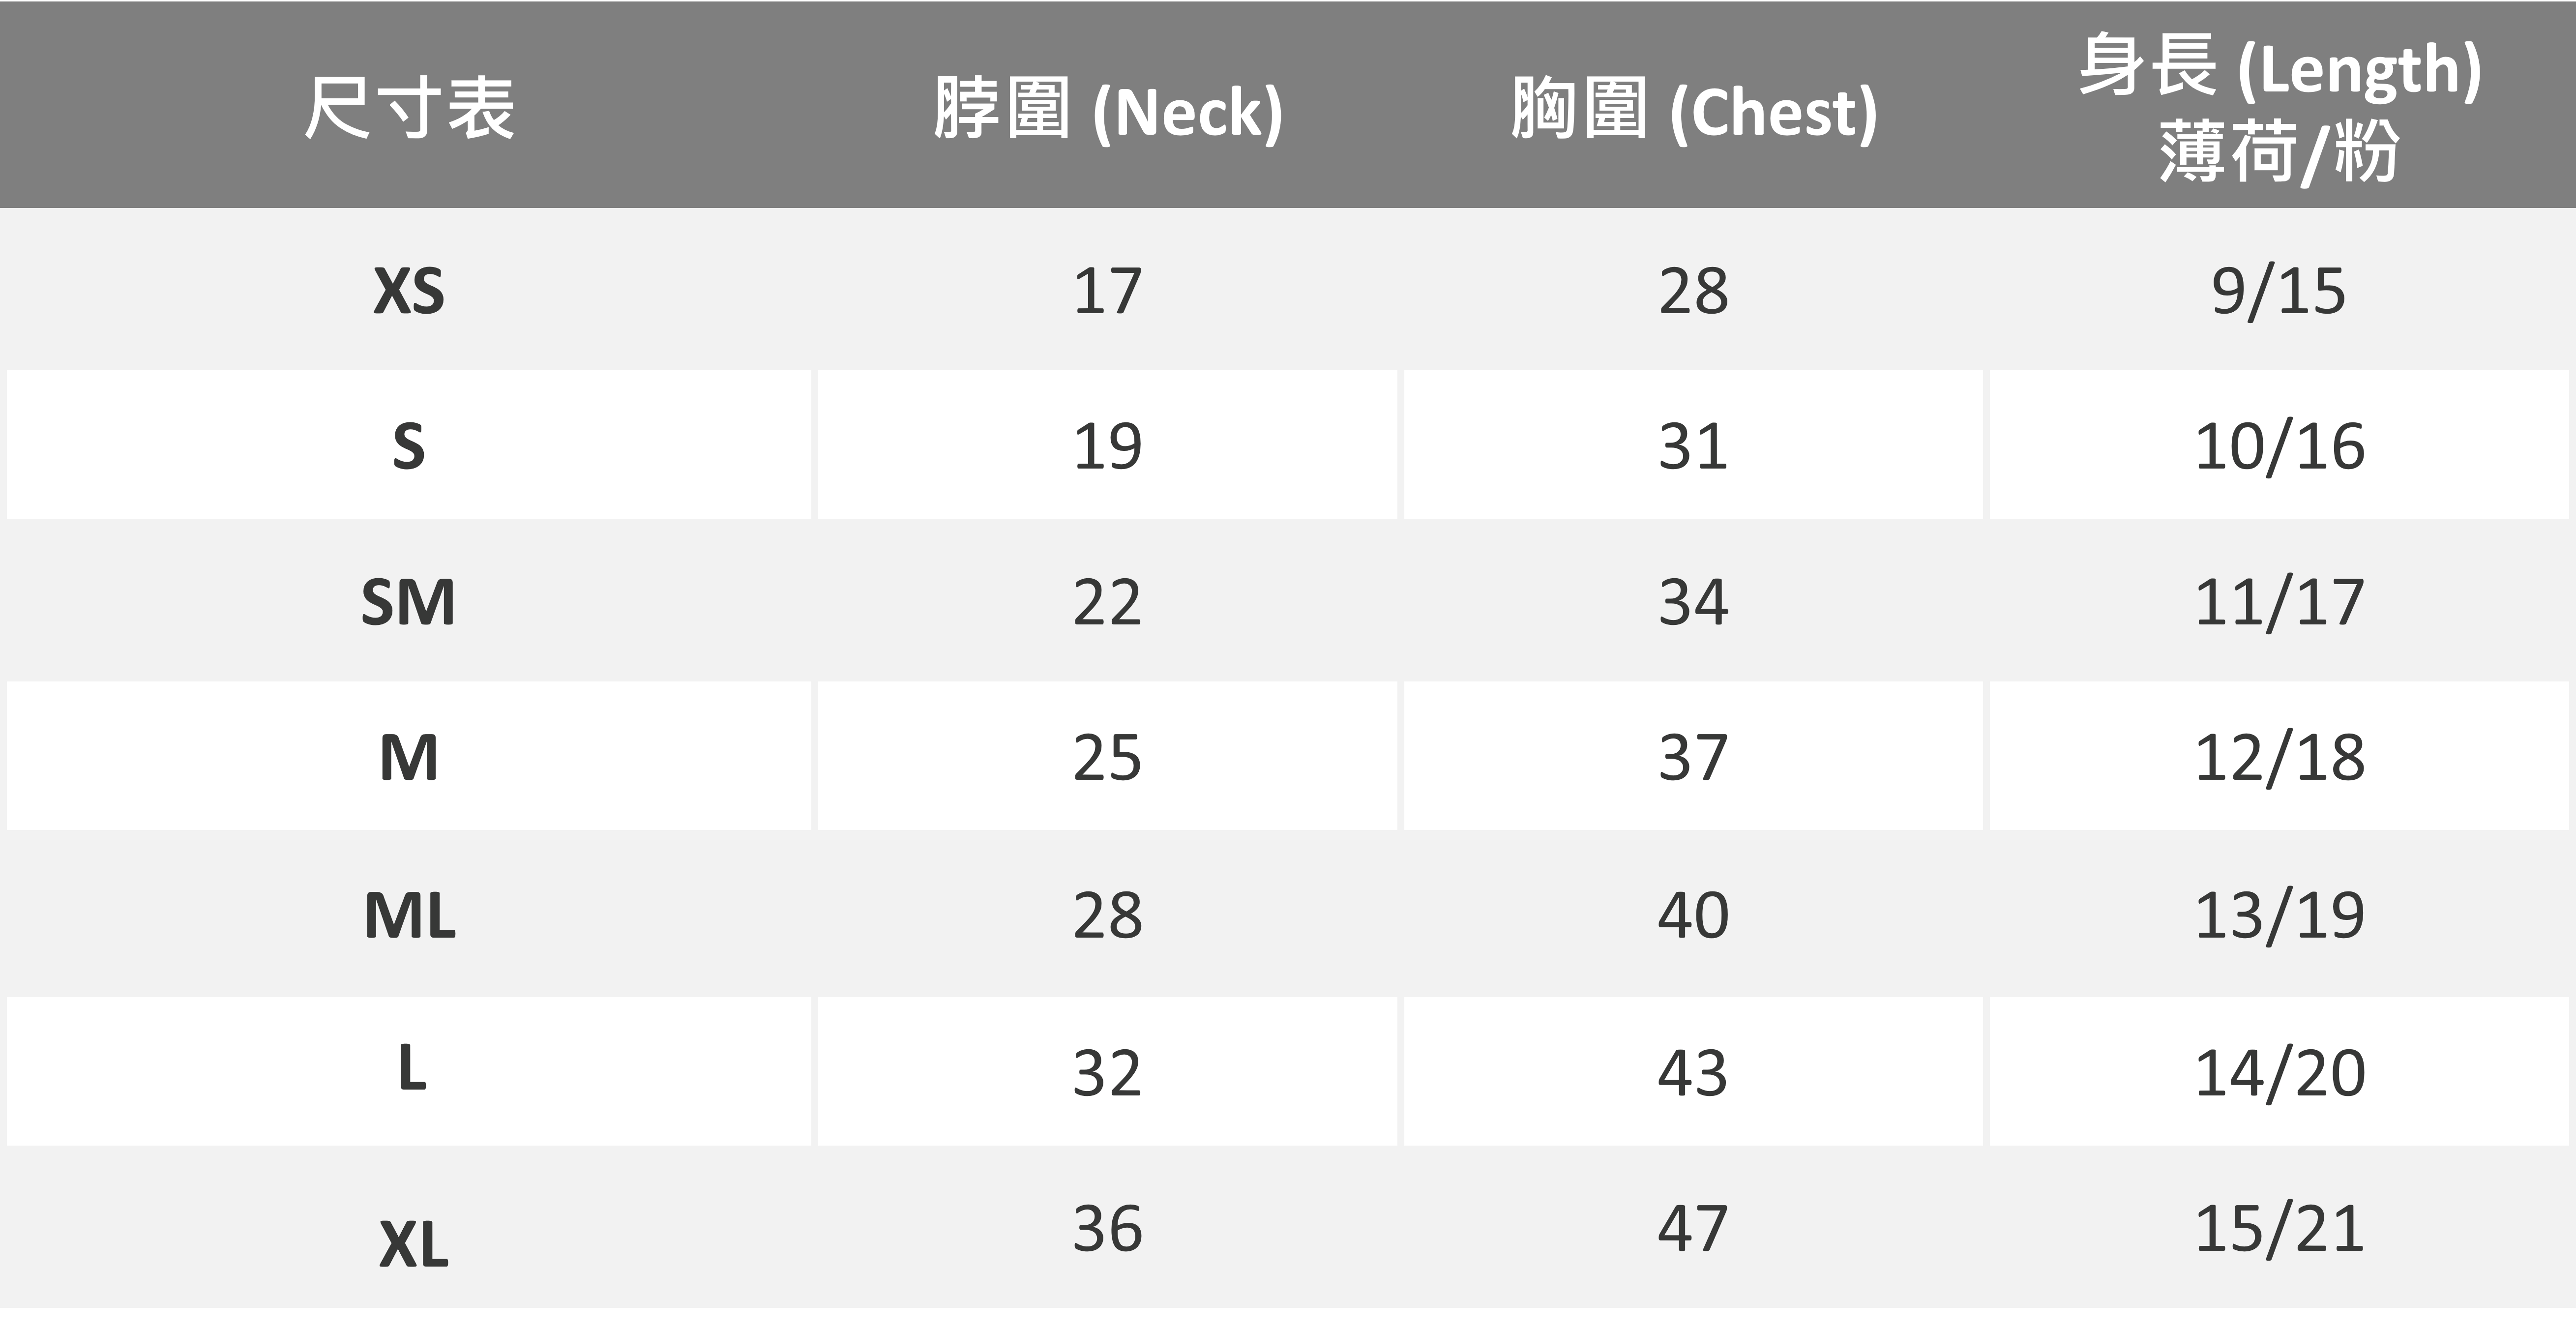The width and height of the screenshot is (2576, 1329).
Task: Select length value 13/19 for ML
Action: click(2279, 915)
